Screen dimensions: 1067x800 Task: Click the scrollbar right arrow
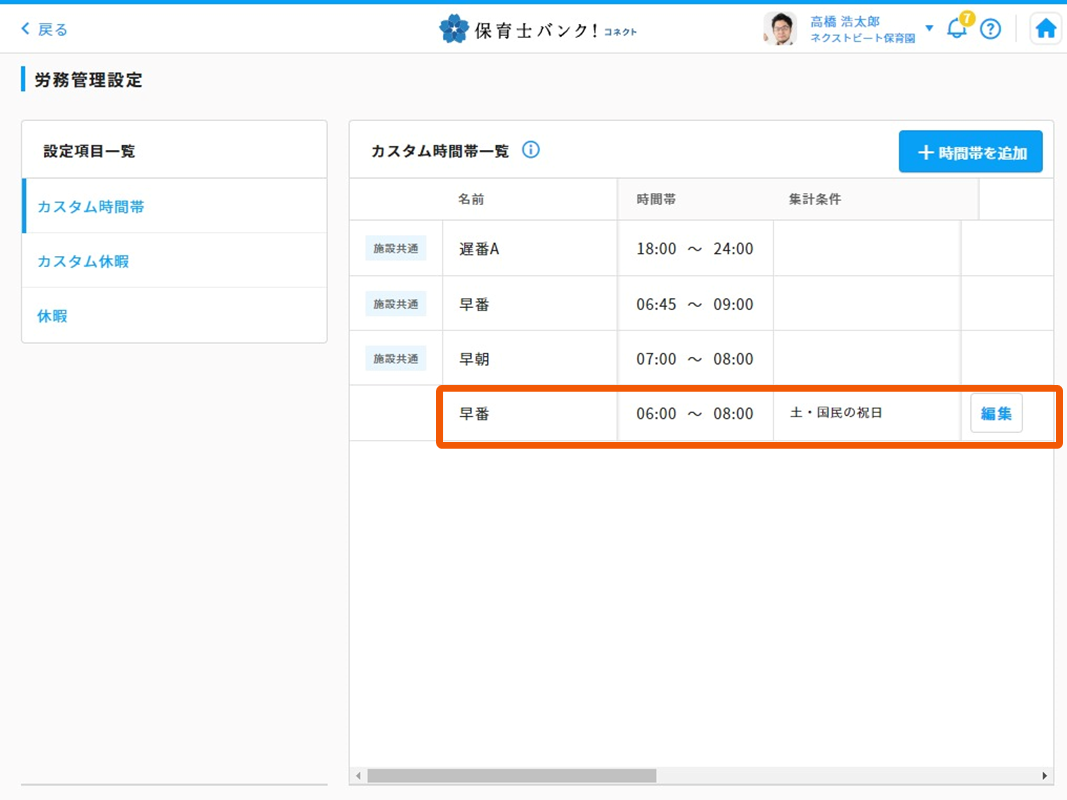(x=1045, y=776)
